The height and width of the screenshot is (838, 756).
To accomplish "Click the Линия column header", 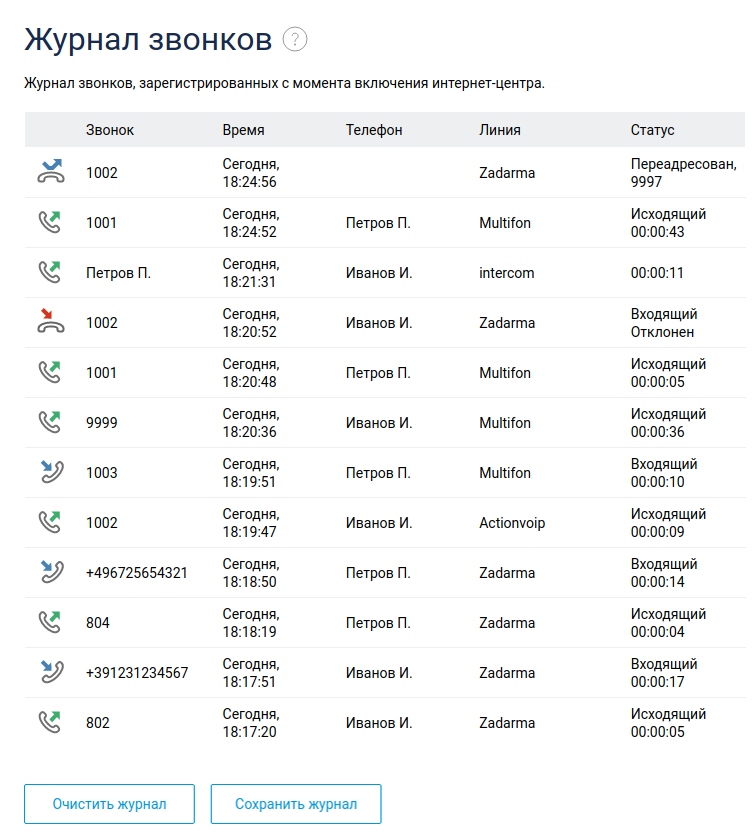I will tap(500, 130).
